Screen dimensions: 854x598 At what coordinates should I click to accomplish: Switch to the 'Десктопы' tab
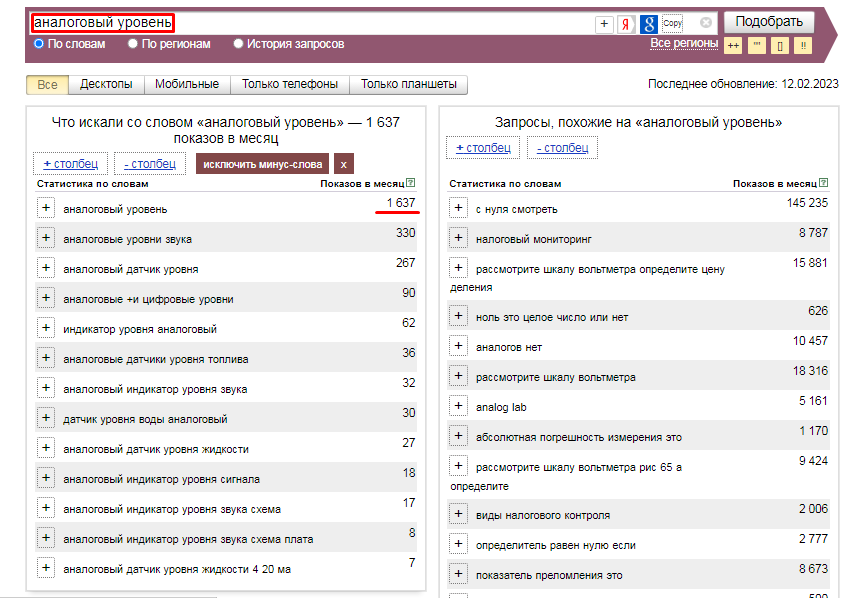point(106,85)
